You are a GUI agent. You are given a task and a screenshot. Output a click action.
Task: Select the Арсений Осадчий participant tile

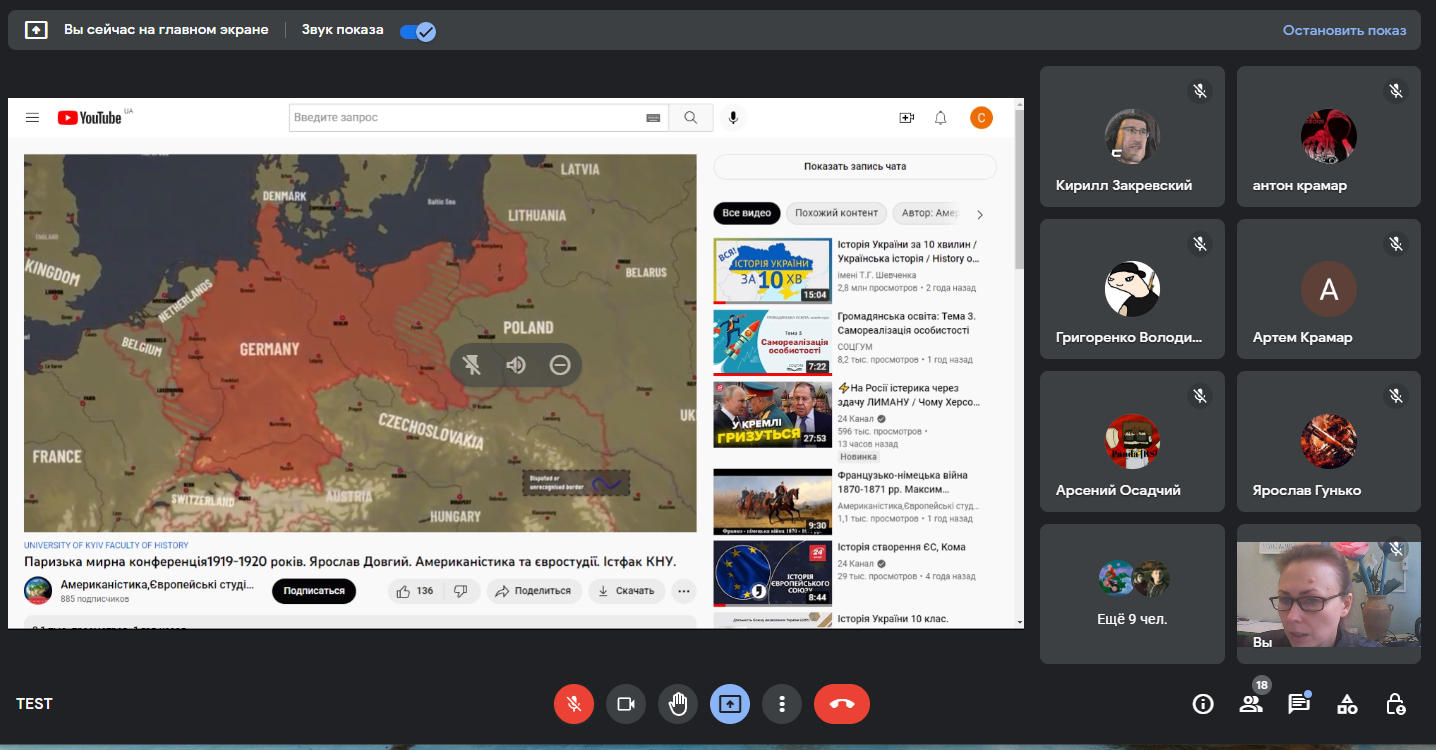pos(1132,442)
